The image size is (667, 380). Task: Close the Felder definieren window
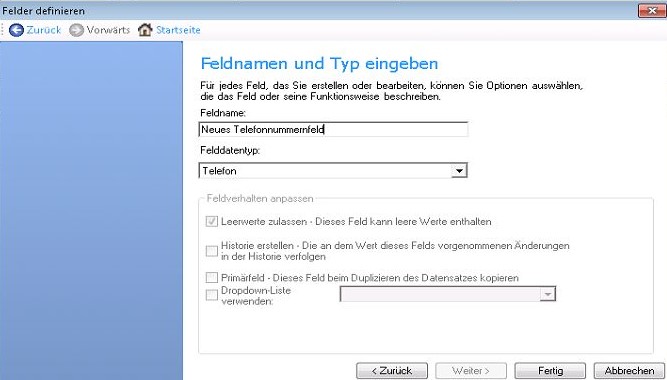point(652,11)
